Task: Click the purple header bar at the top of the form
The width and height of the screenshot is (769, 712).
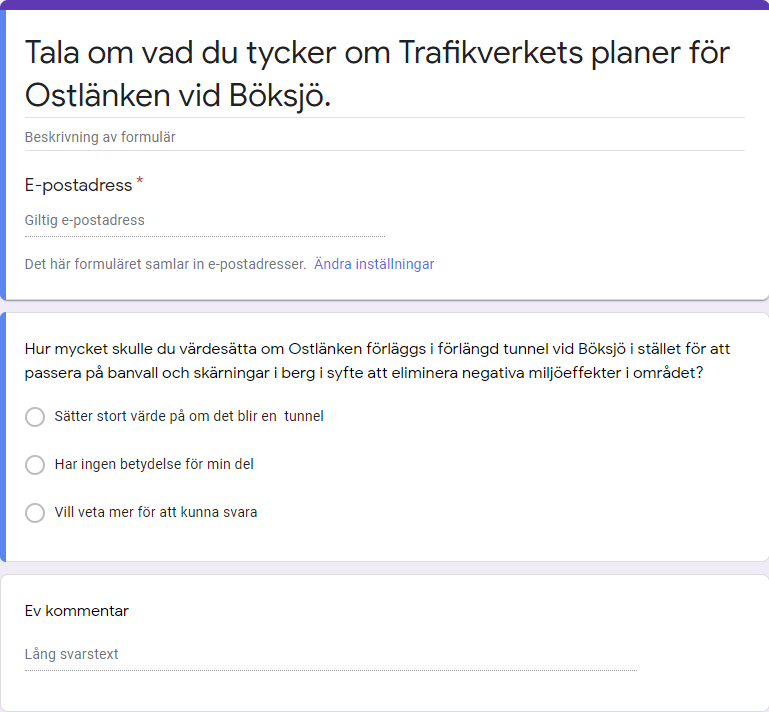Action: click(384, 4)
